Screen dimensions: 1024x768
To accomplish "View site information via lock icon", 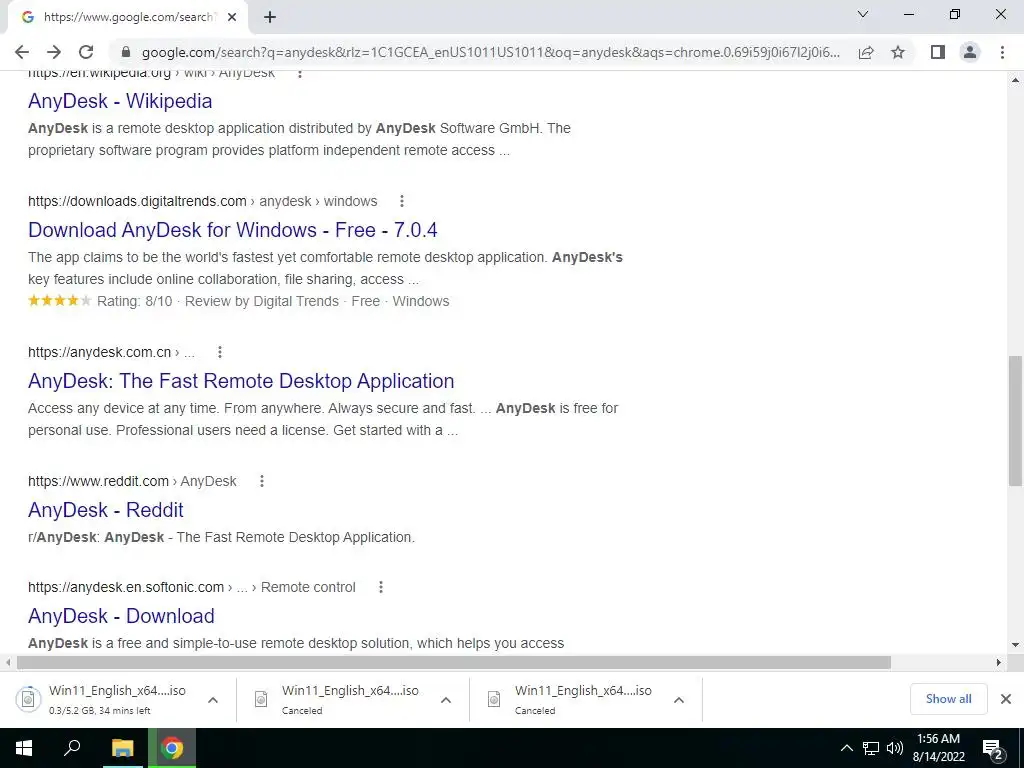I will tap(126, 52).
